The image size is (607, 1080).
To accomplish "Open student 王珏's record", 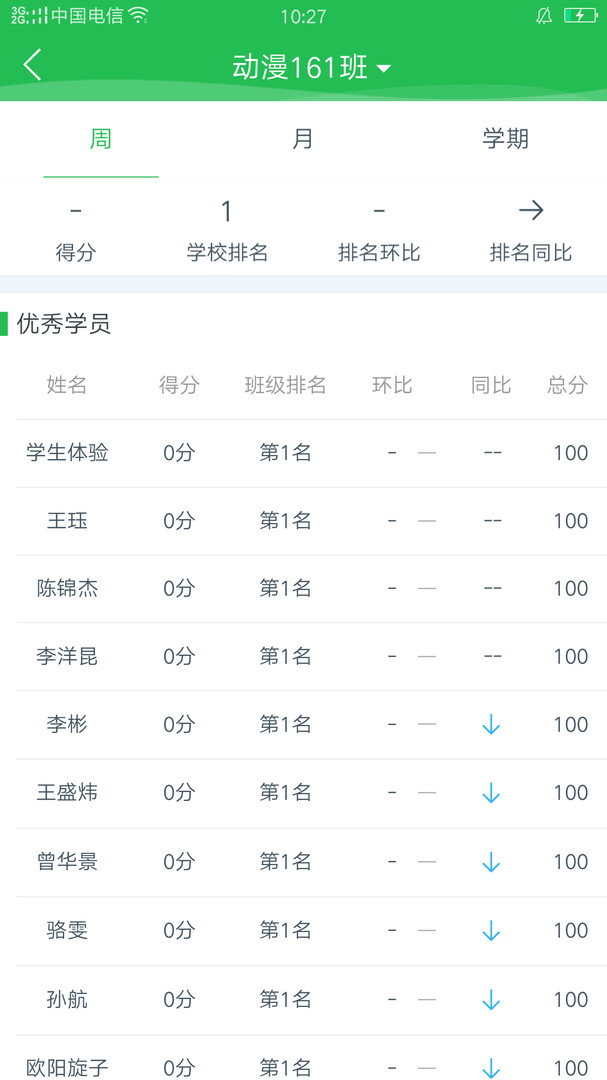I will click(x=67, y=521).
